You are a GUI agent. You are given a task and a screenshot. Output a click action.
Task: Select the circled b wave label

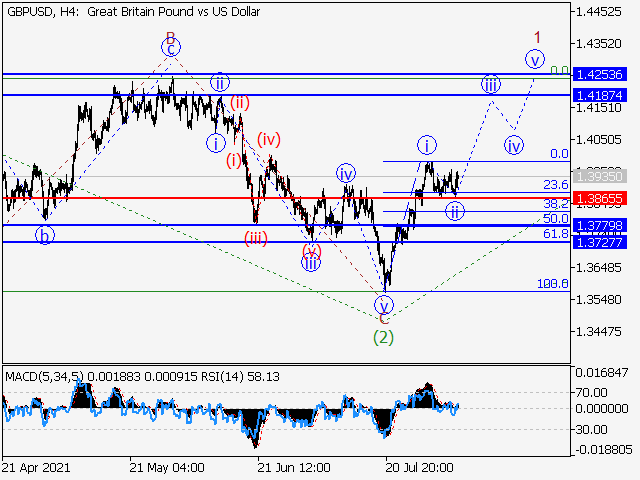tap(45, 236)
